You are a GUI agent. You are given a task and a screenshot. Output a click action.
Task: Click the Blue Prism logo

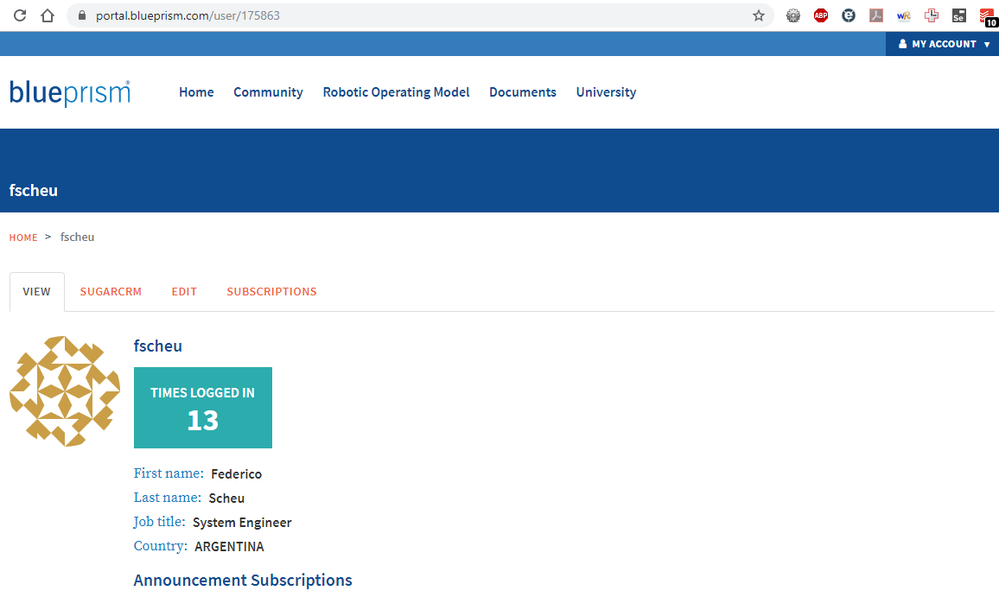(x=69, y=93)
